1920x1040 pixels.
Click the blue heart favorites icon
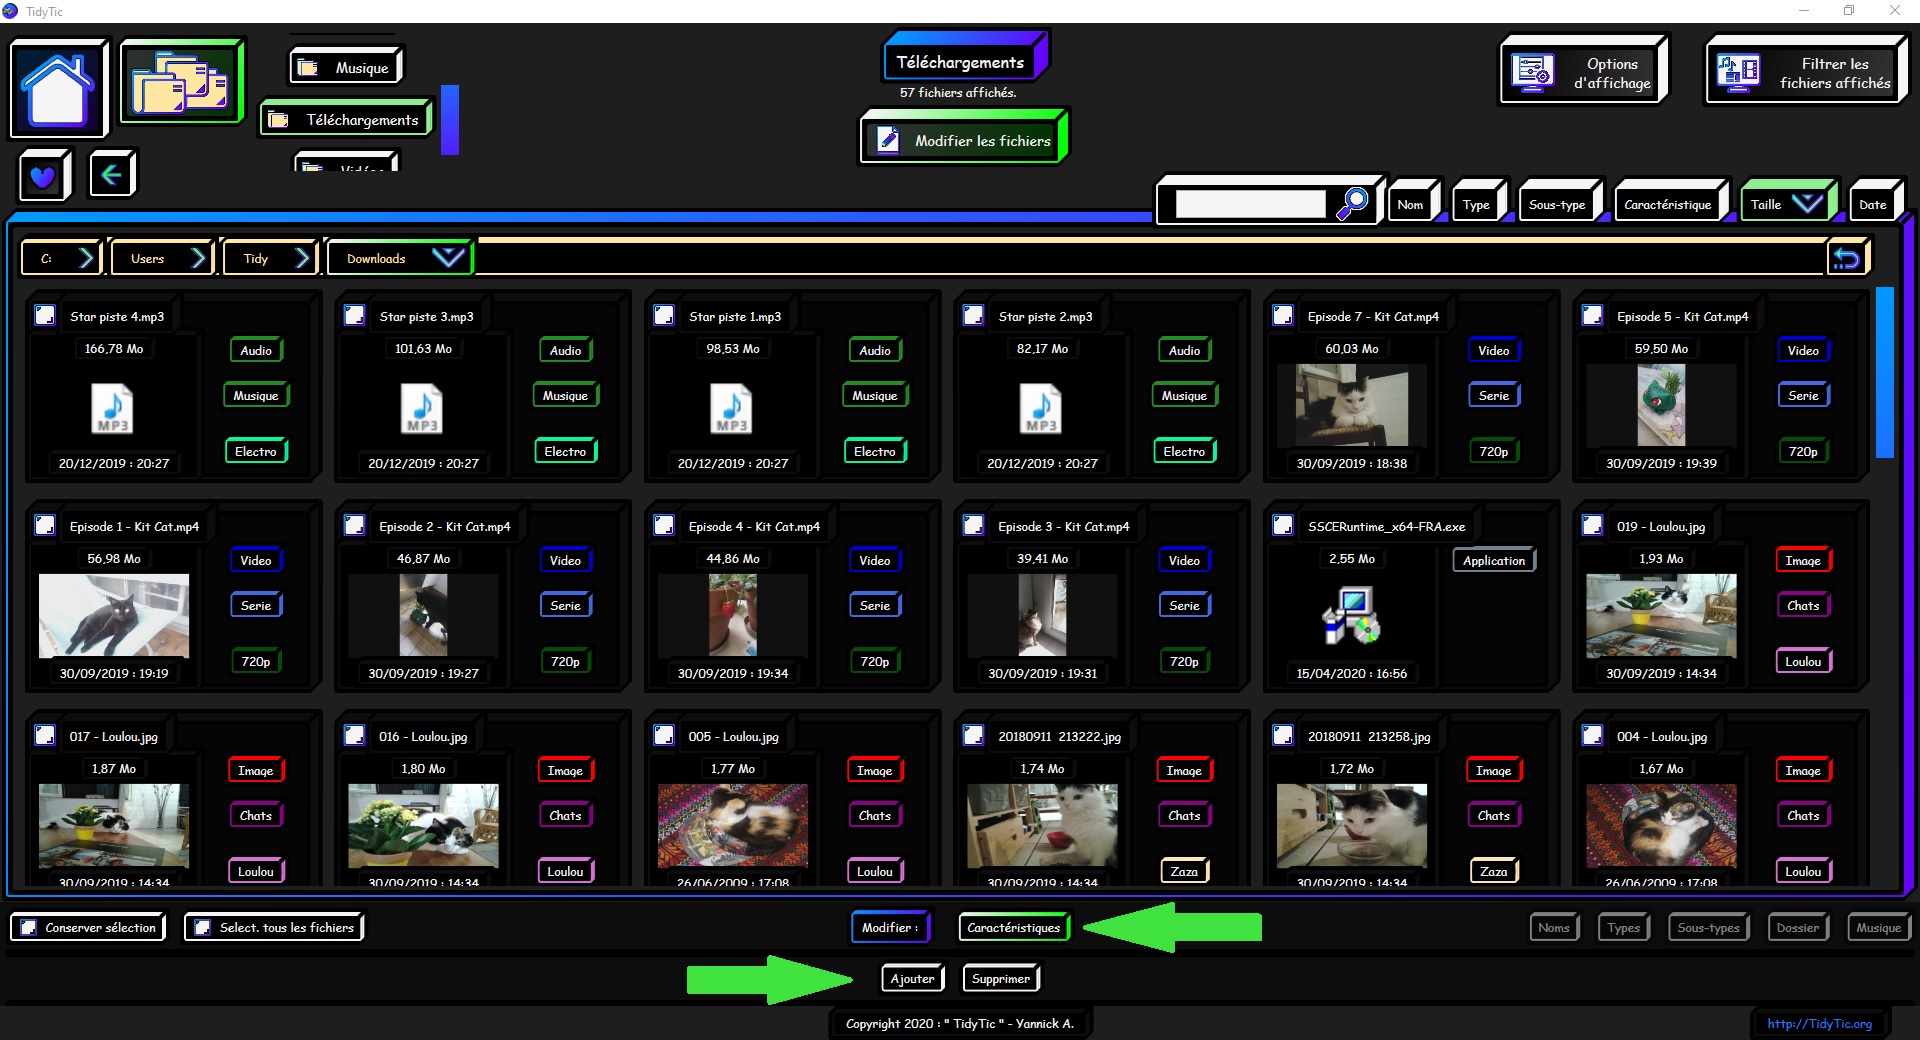[43, 177]
